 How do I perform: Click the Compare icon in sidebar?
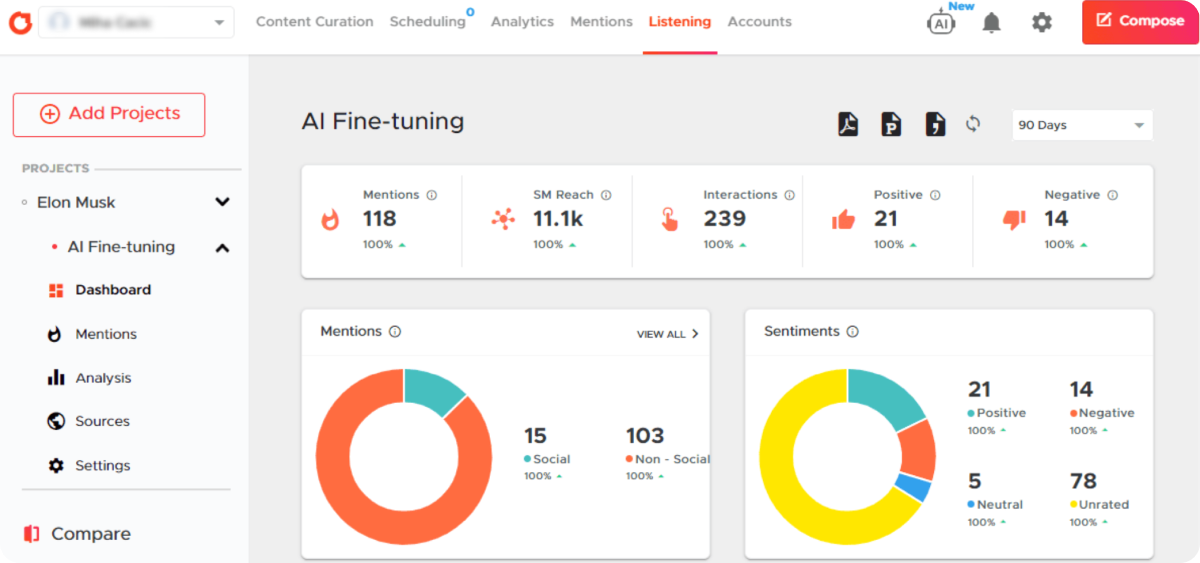32,534
